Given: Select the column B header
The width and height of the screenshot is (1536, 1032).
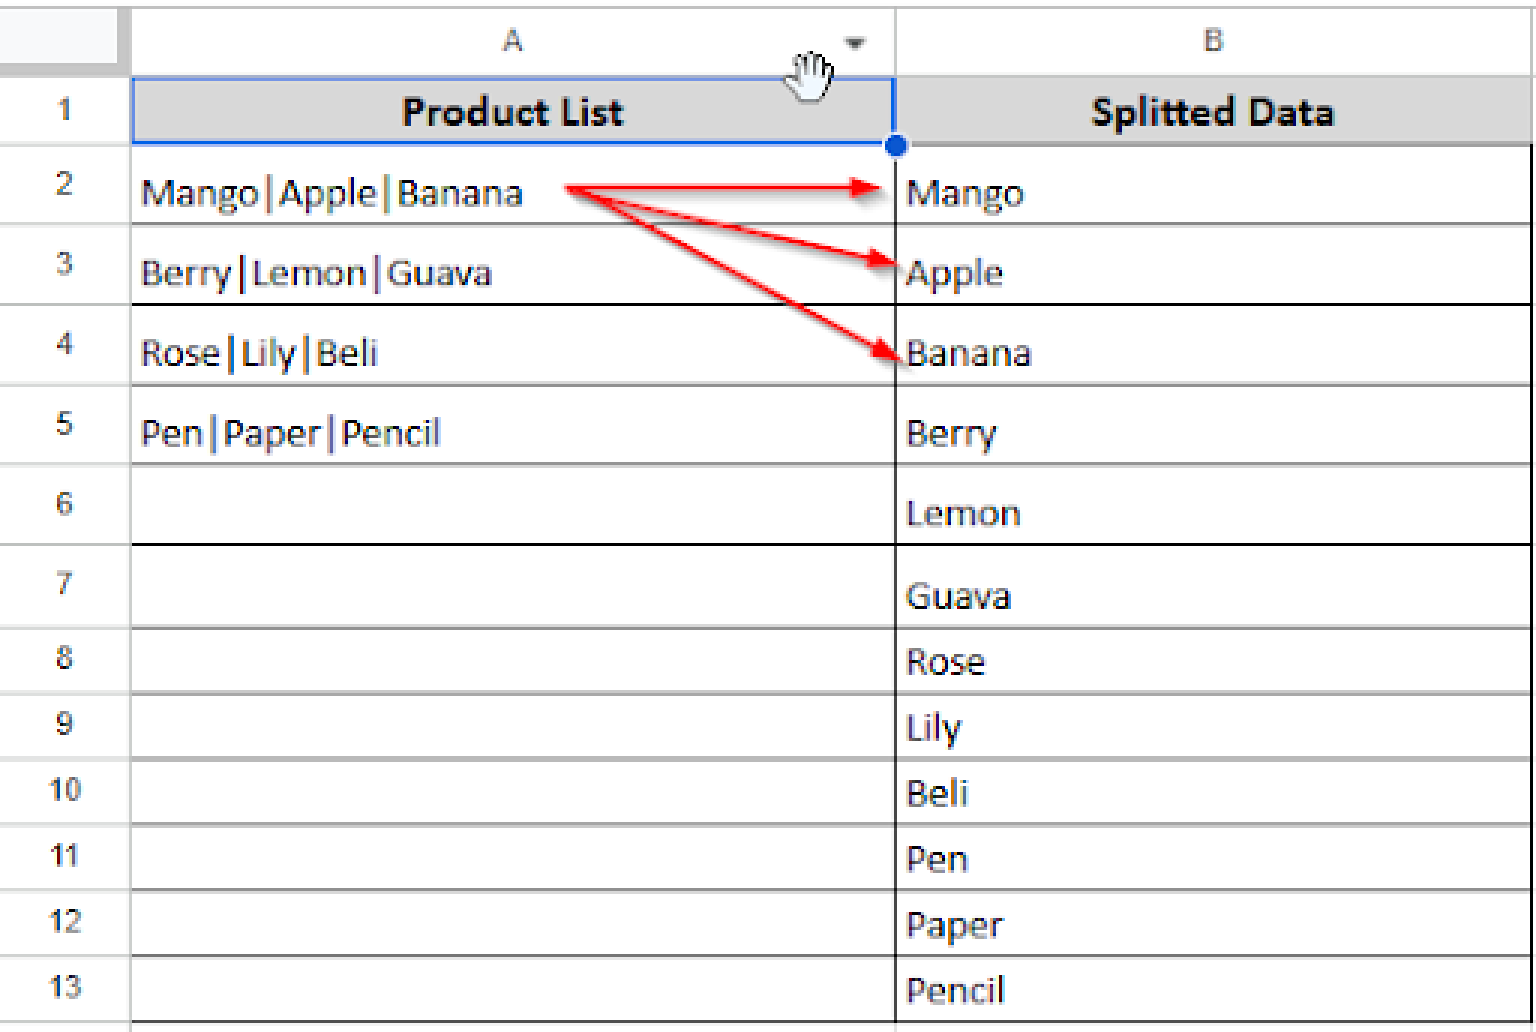Looking at the screenshot, I should [x=1213, y=42].
